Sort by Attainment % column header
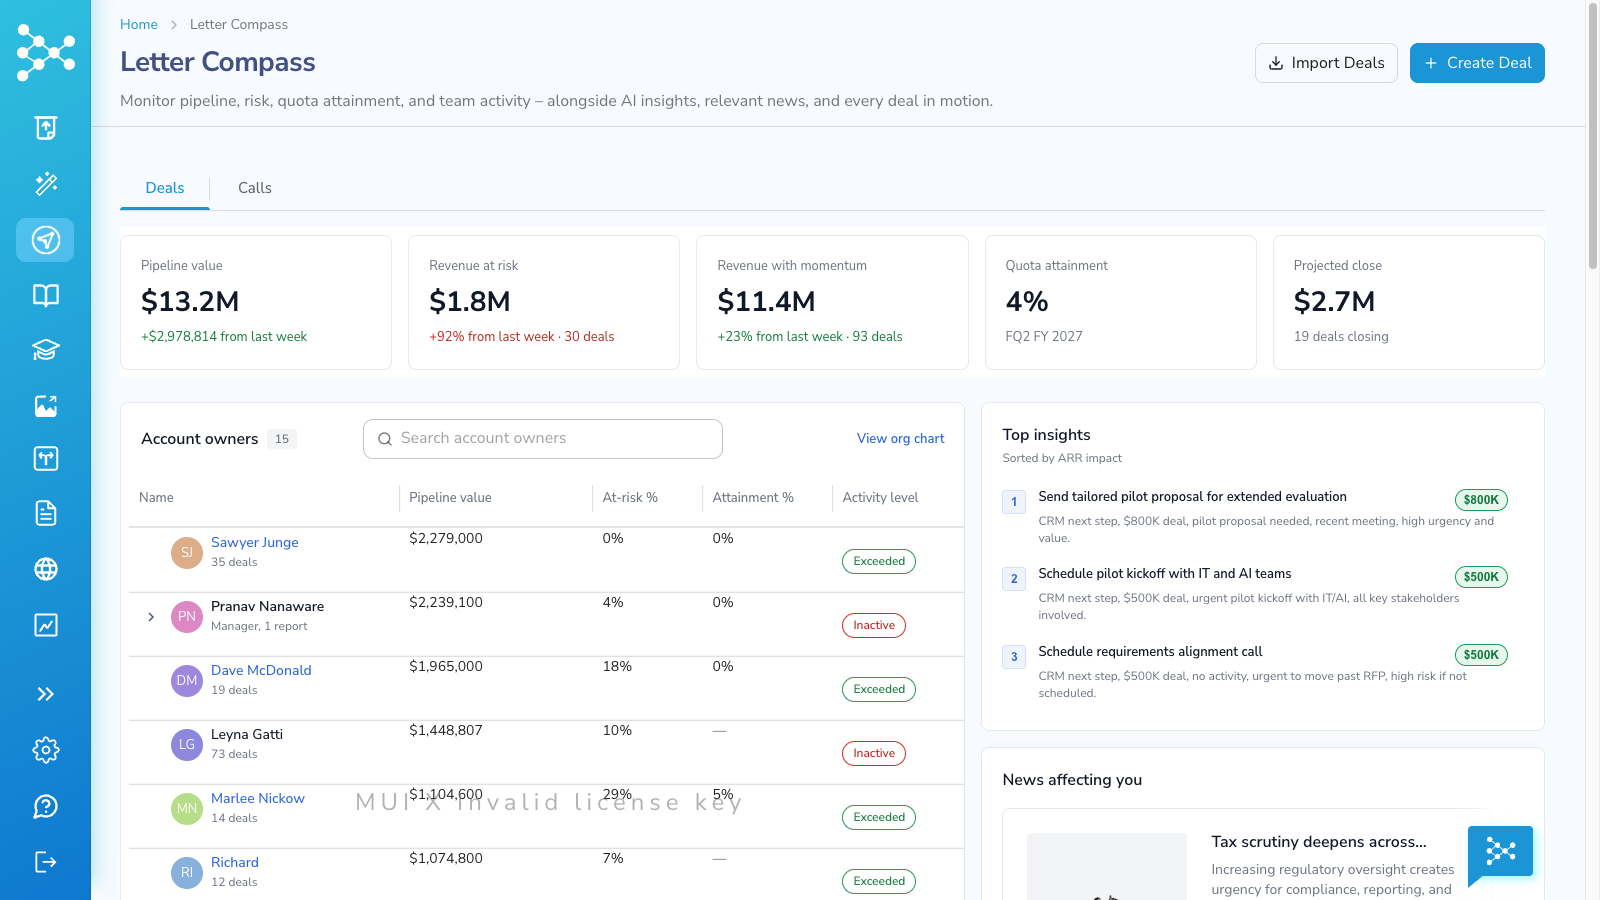Screen dimensions: 1600x900 (x=753, y=497)
